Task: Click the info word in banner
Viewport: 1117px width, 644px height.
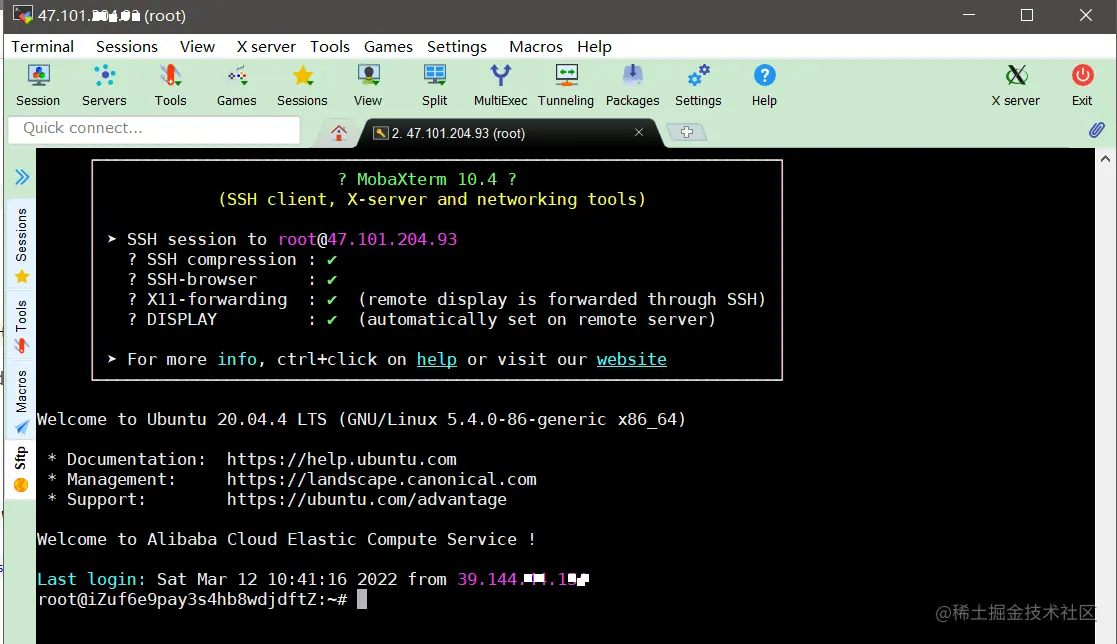Action: pos(237,359)
